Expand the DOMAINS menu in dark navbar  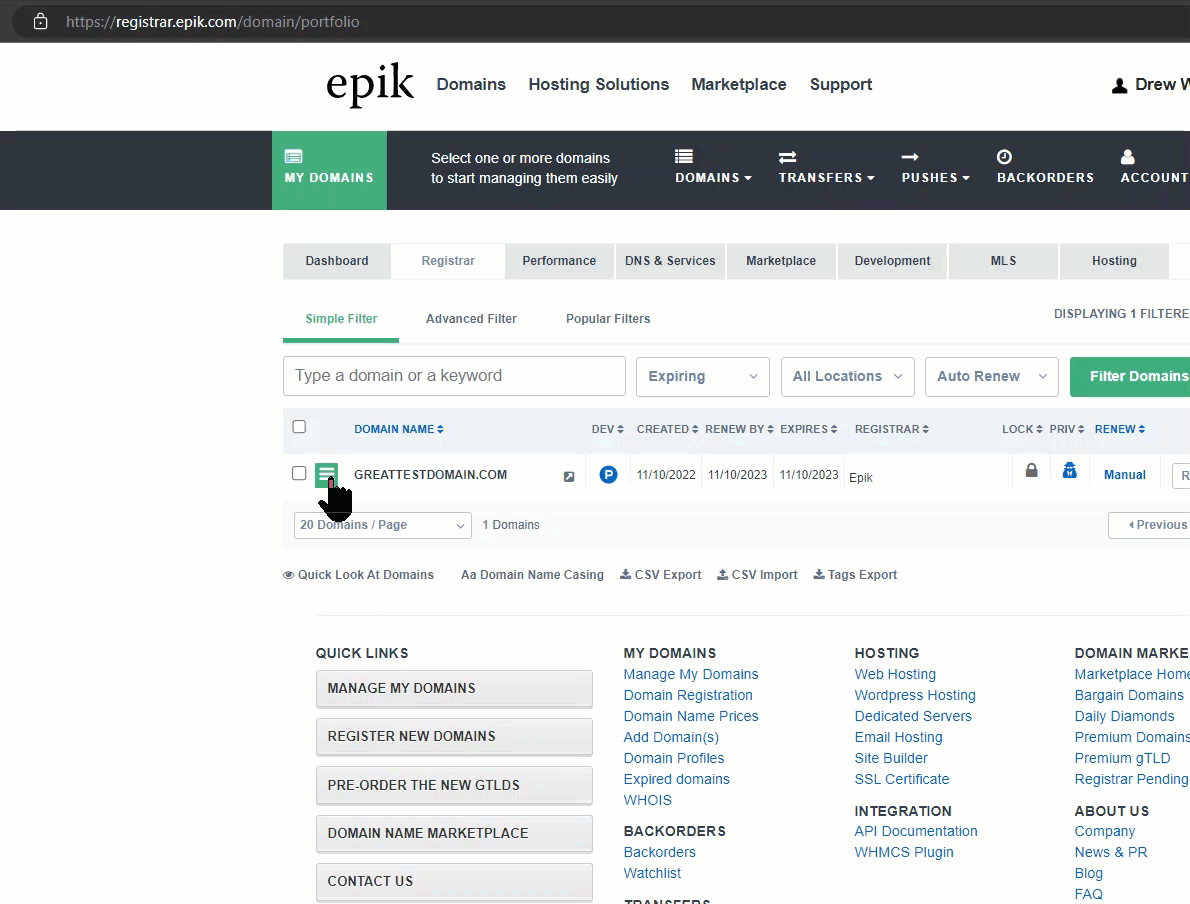point(713,168)
